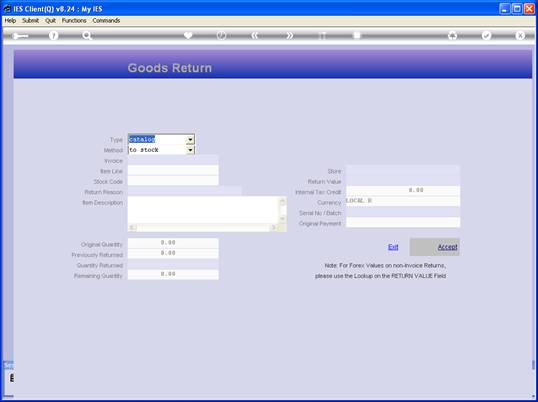Click the Return Value field

click(x=403, y=181)
